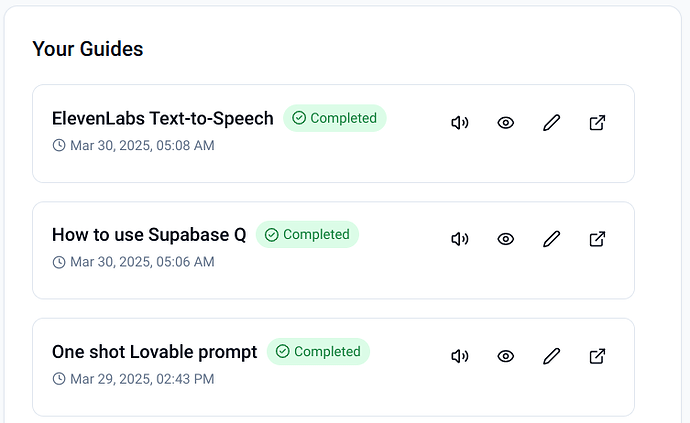This screenshot has height=423, width=690.
Task: Click the Mar 30, 2025, 05:08 AM timestamp
Action: pos(141,146)
